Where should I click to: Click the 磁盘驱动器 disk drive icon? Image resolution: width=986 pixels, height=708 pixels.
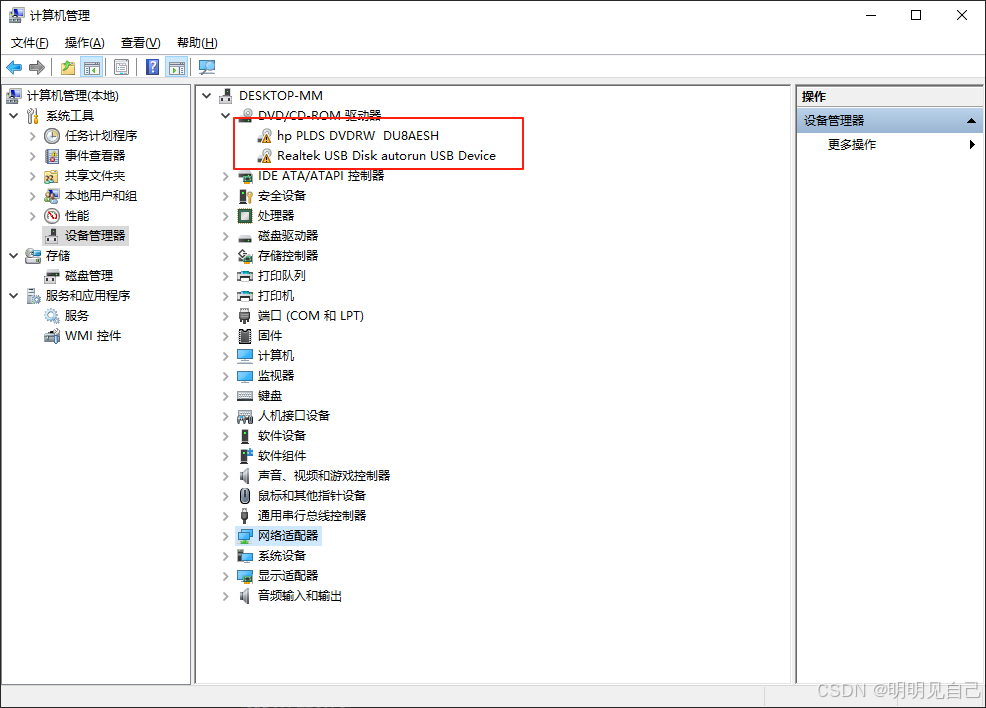(x=245, y=236)
